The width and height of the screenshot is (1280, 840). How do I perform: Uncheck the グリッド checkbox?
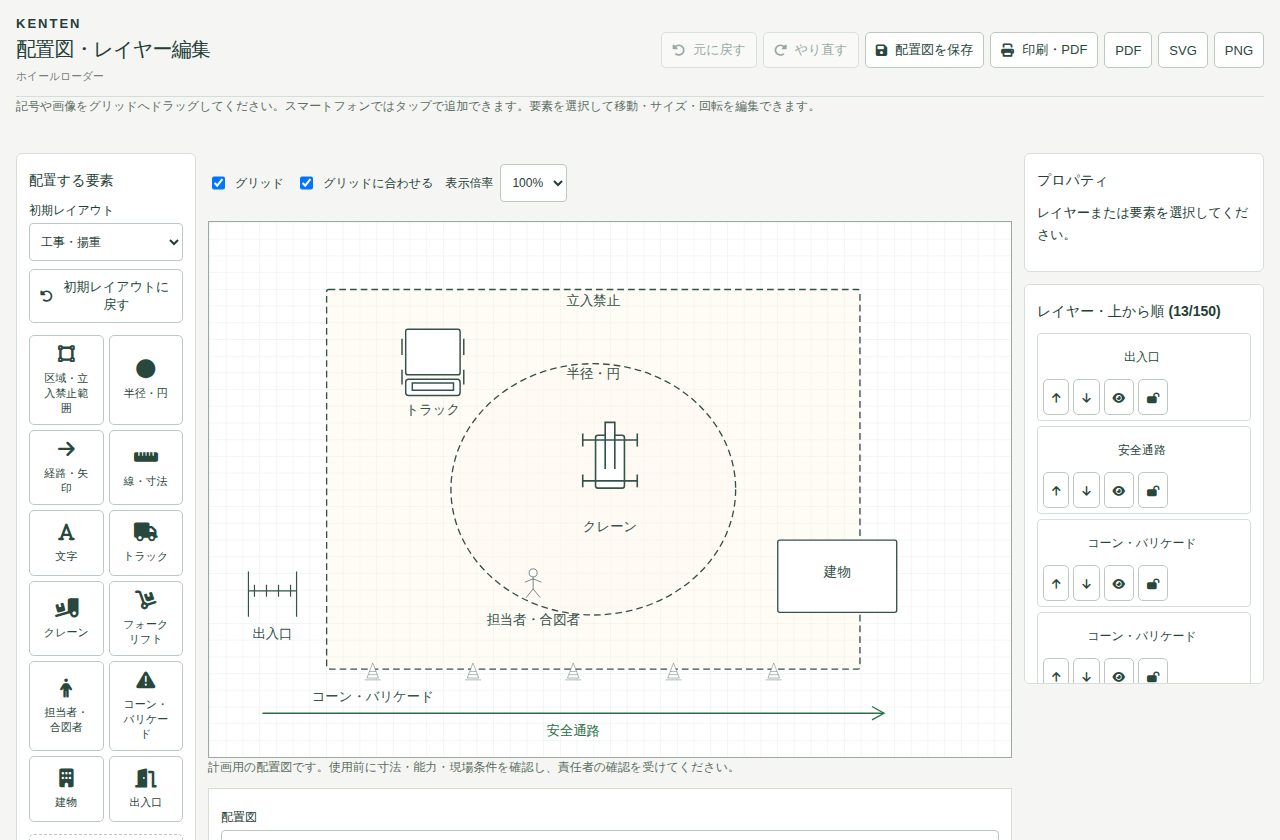[x=219, y=183]
